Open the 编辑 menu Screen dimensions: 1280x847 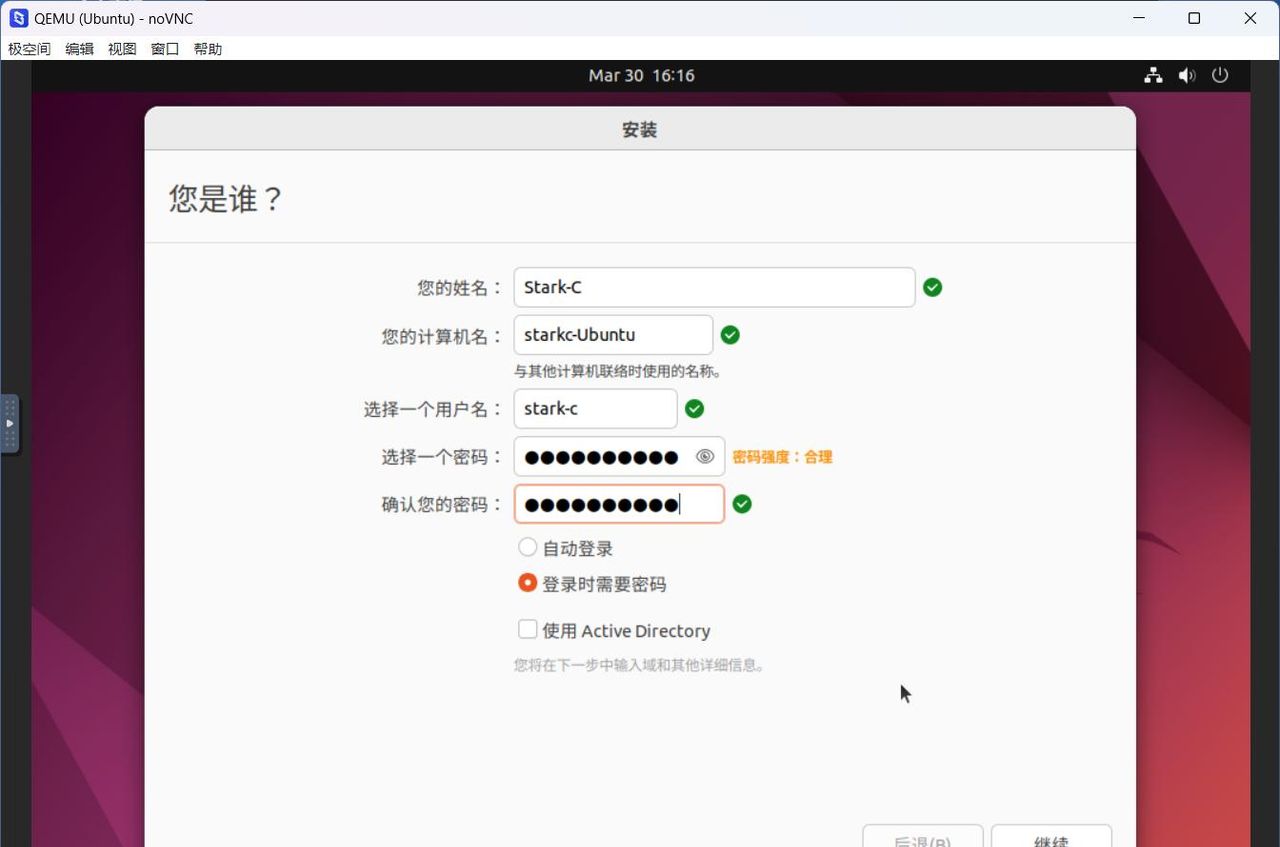79,49
